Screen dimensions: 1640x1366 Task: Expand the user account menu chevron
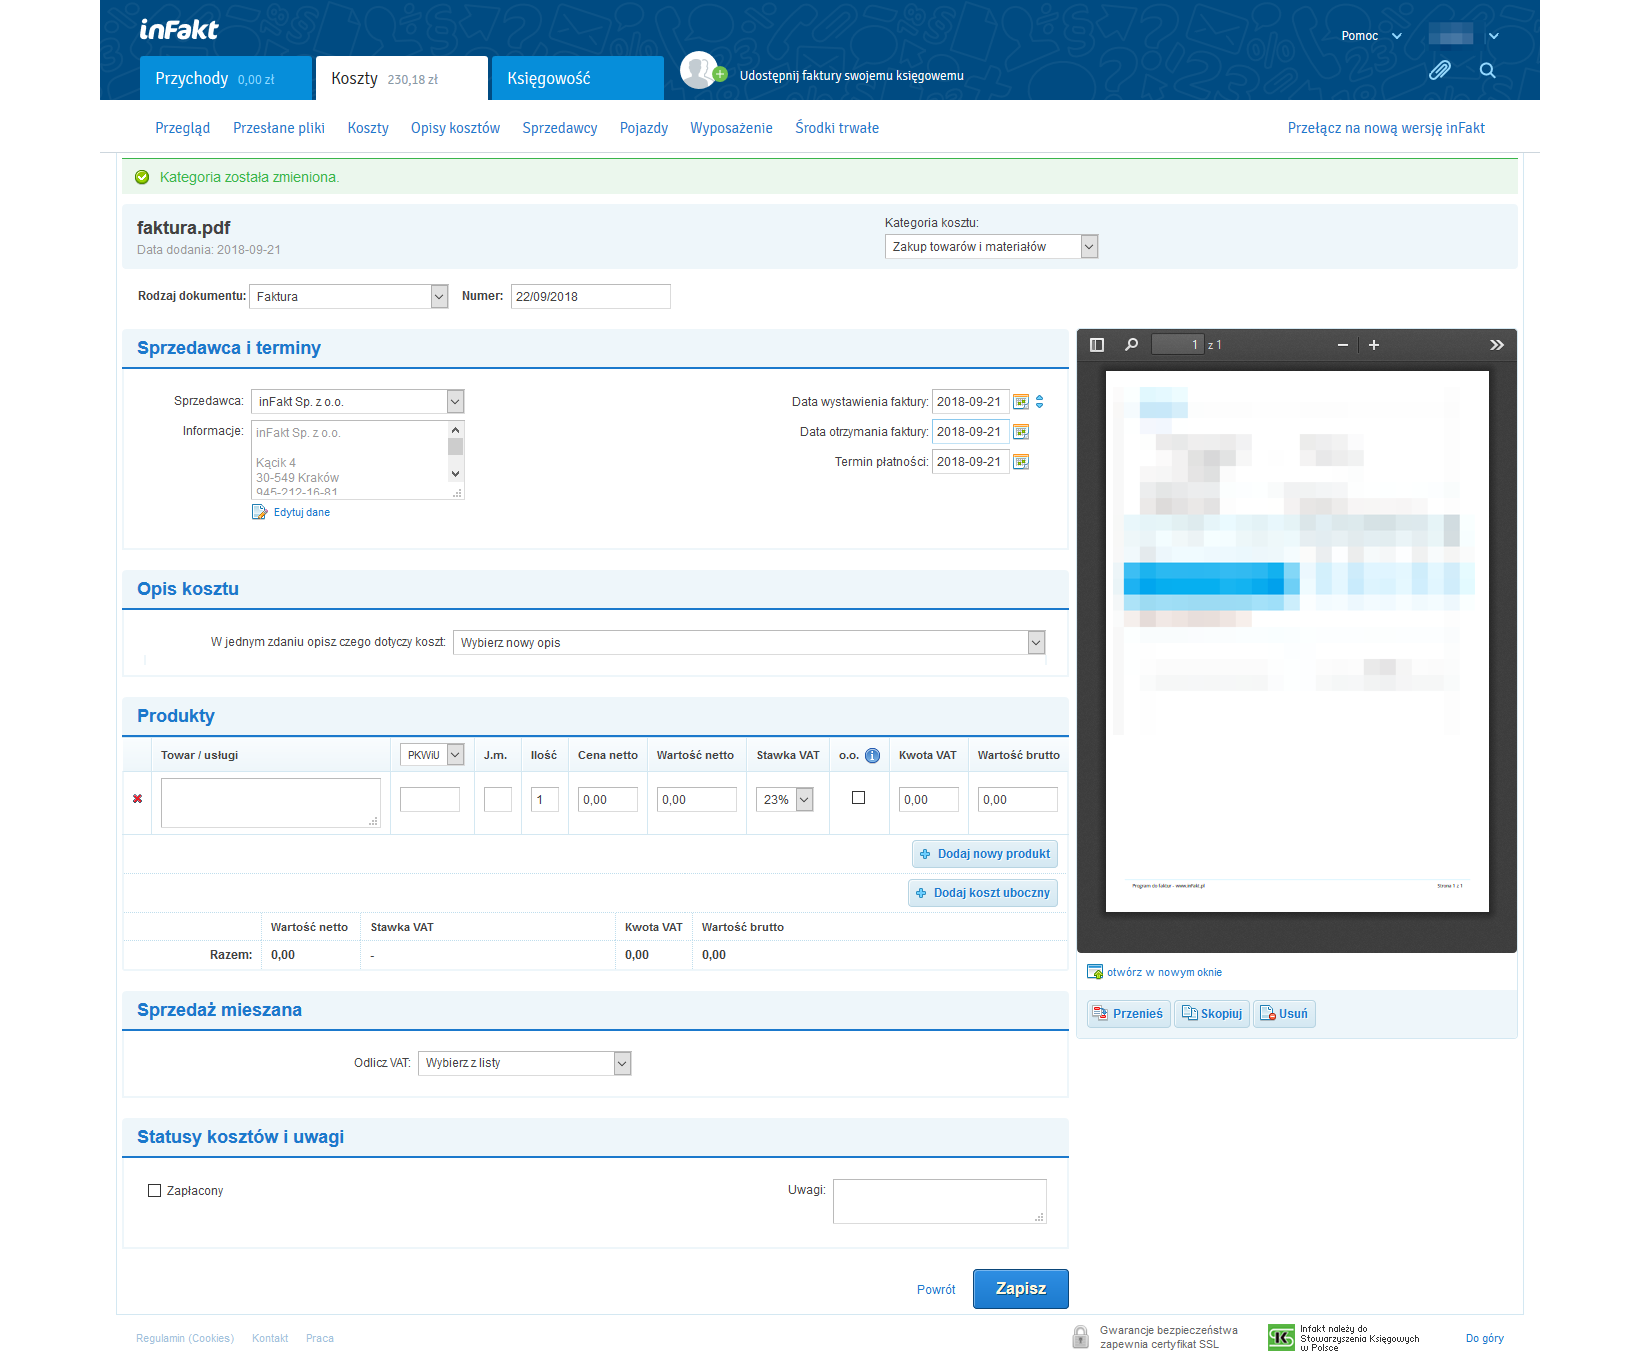pos(1494,36)
